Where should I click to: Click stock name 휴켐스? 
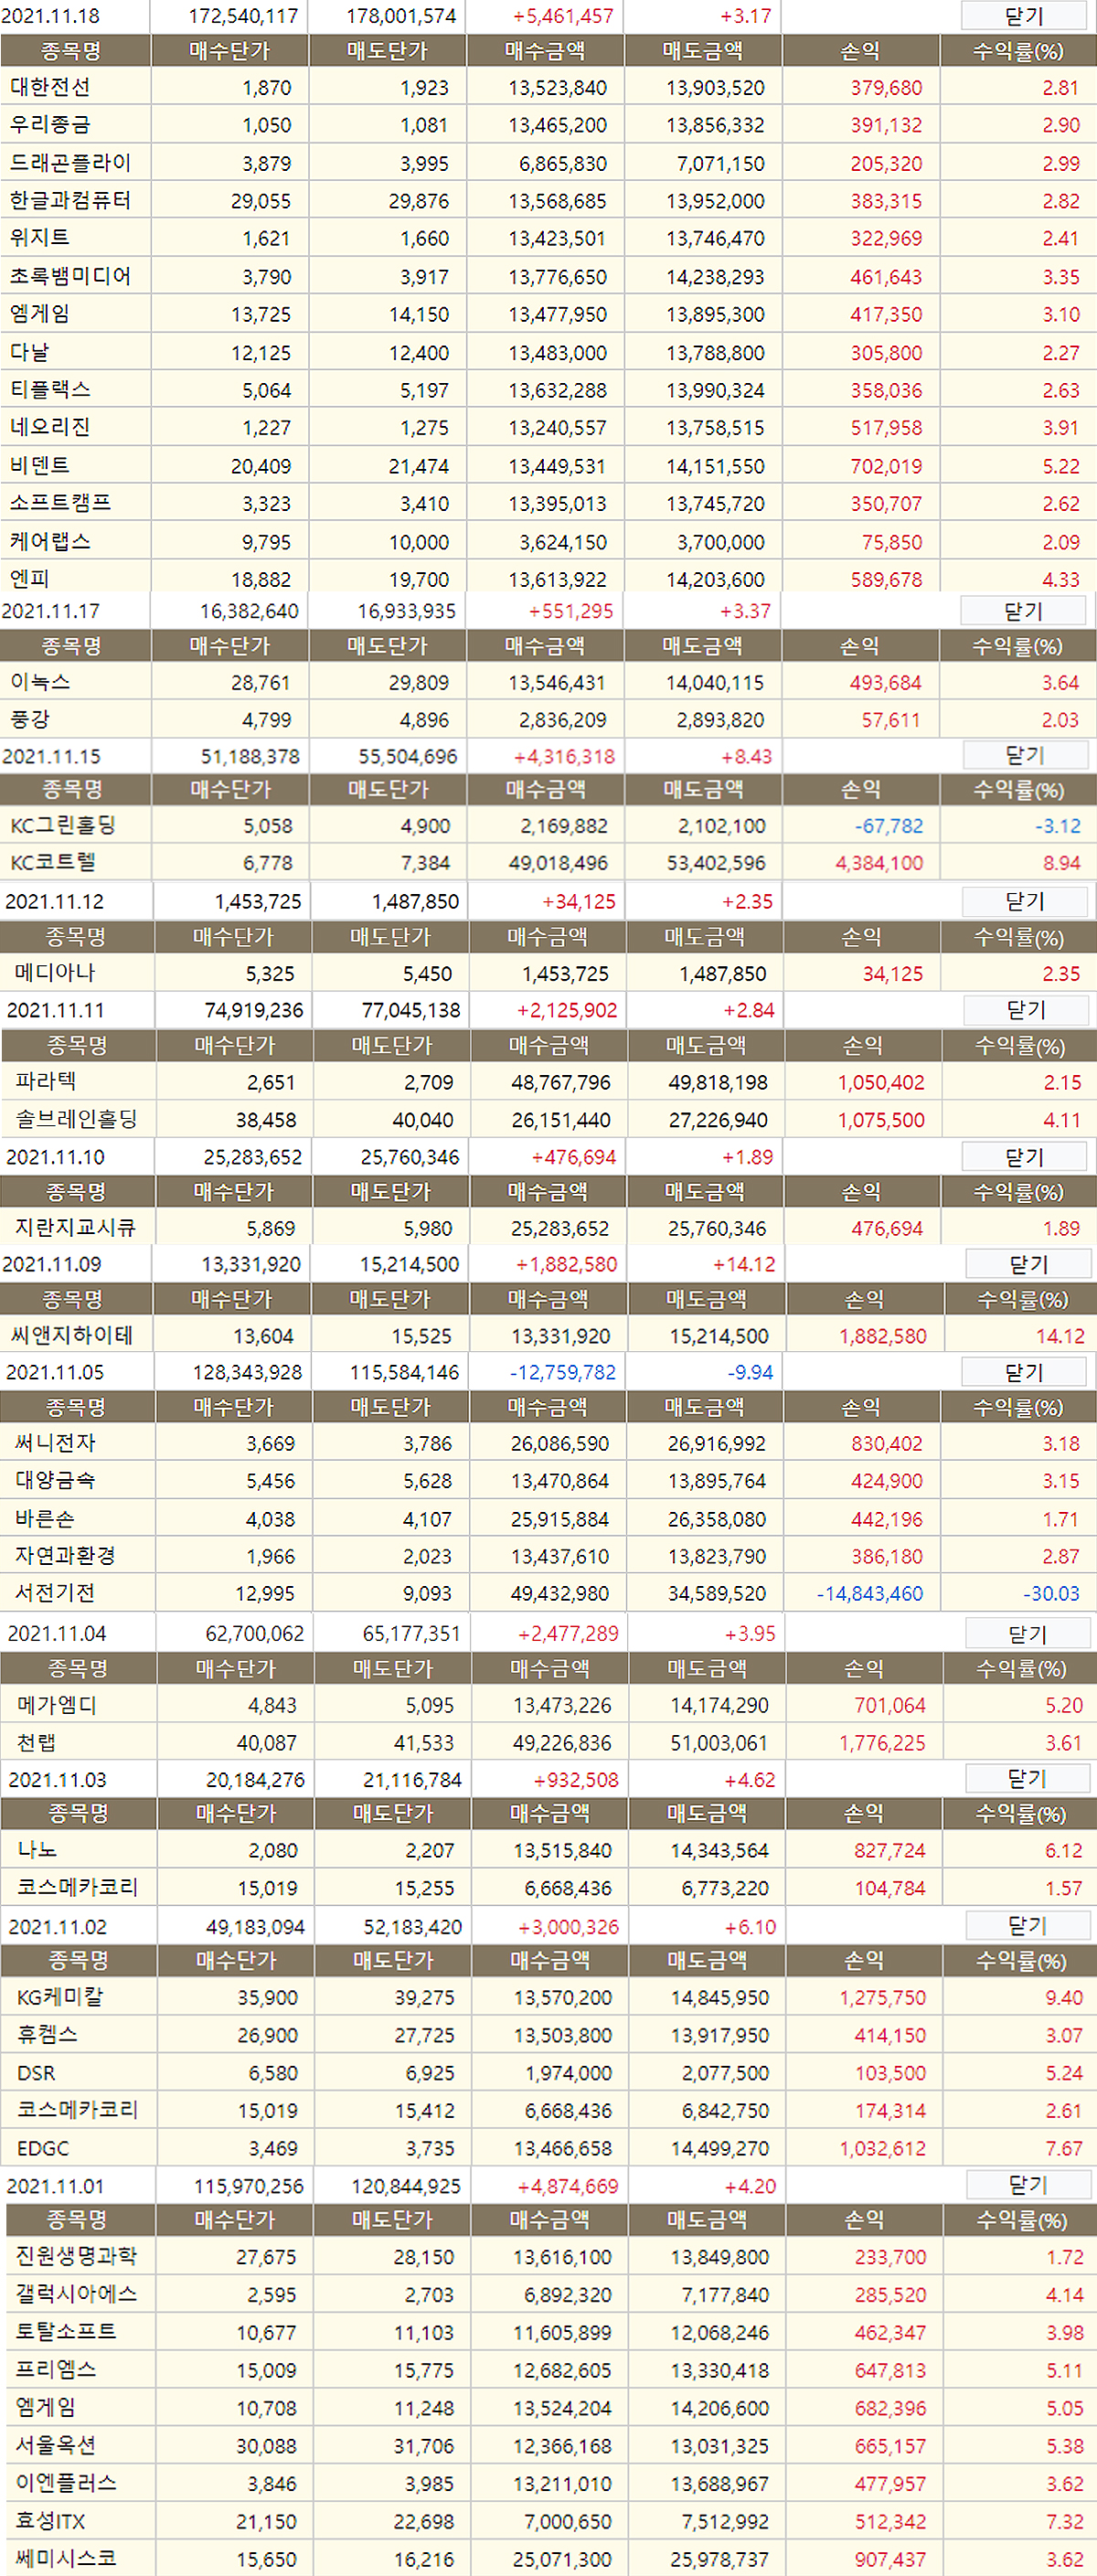point(47,2035)
